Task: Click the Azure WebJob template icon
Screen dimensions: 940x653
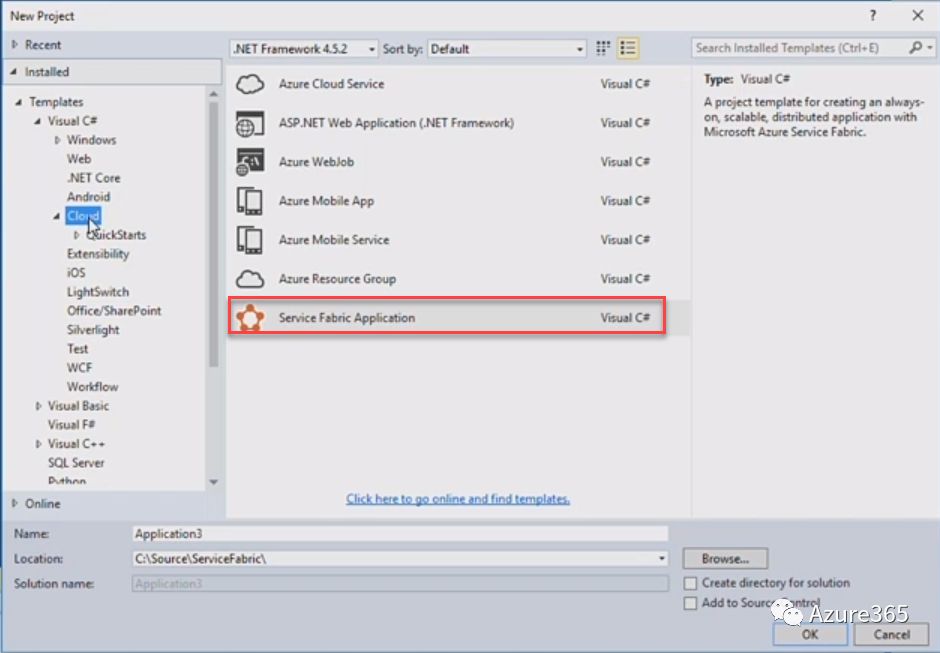Action: click(249, 162)
